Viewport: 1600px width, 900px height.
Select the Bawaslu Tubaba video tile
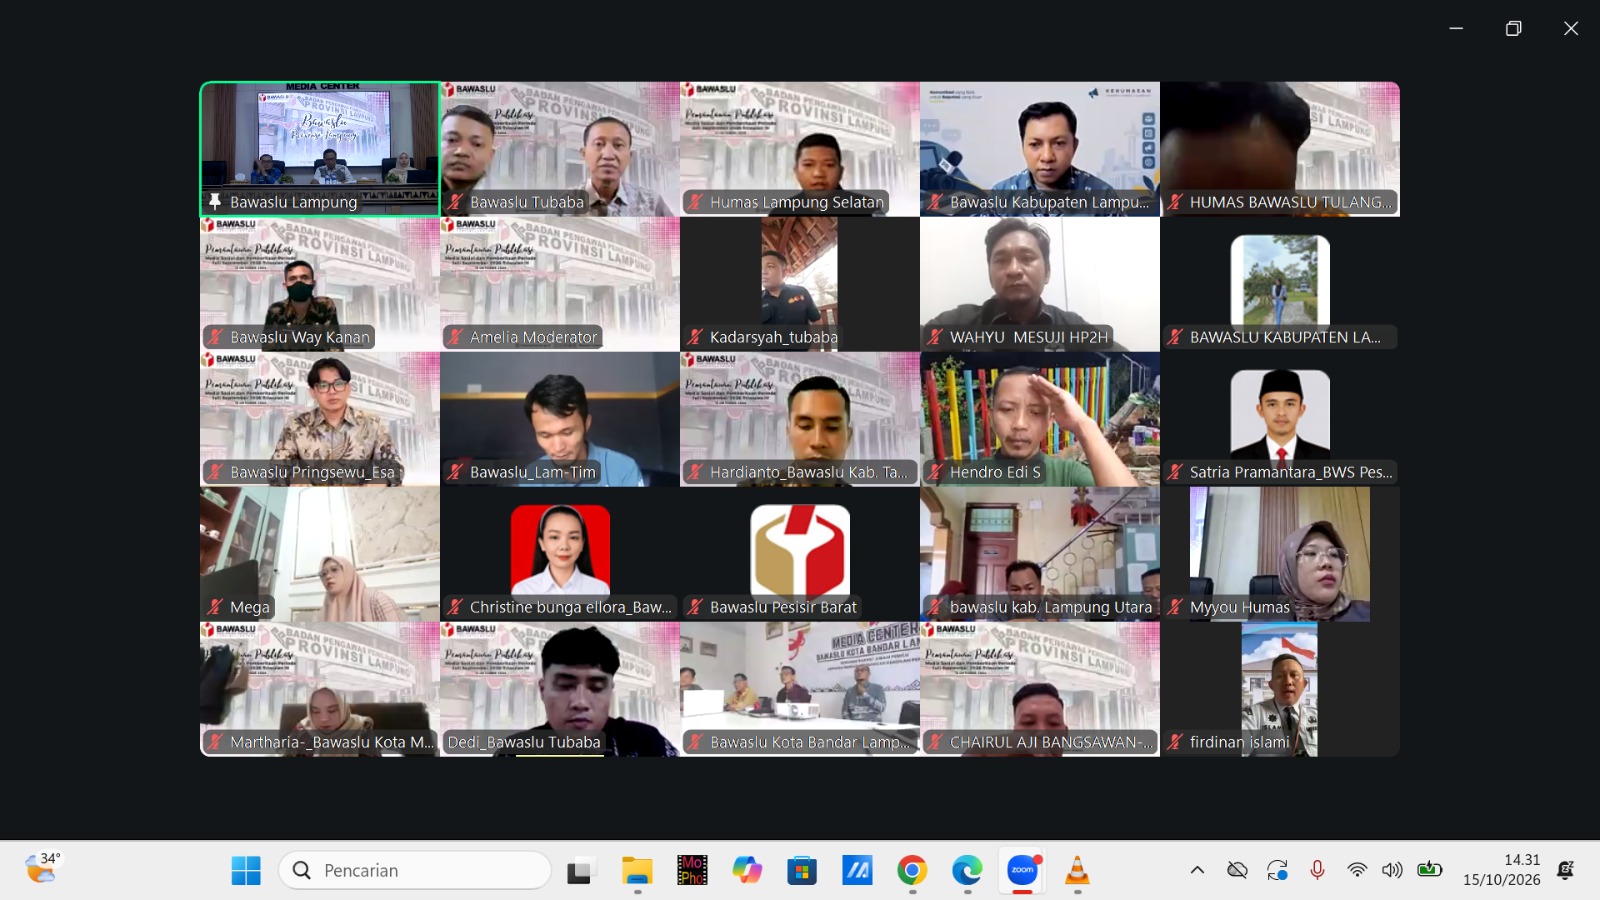point(560,149)
